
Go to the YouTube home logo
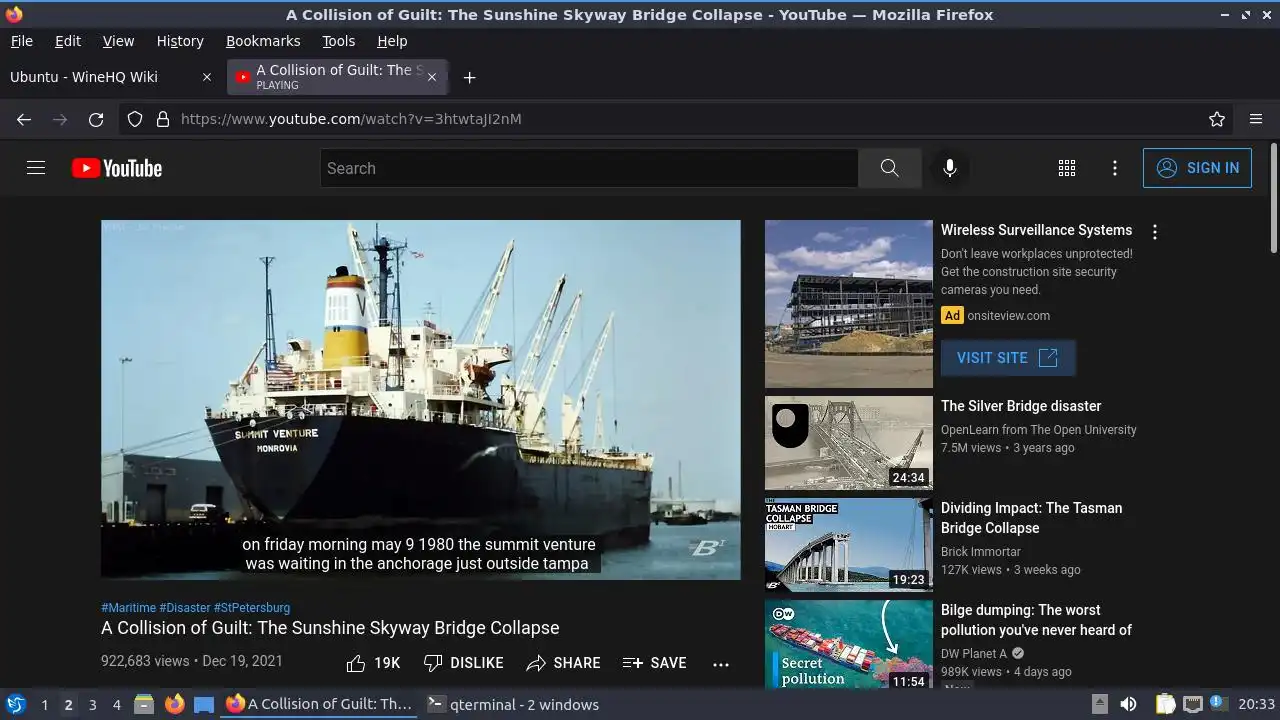117,168
